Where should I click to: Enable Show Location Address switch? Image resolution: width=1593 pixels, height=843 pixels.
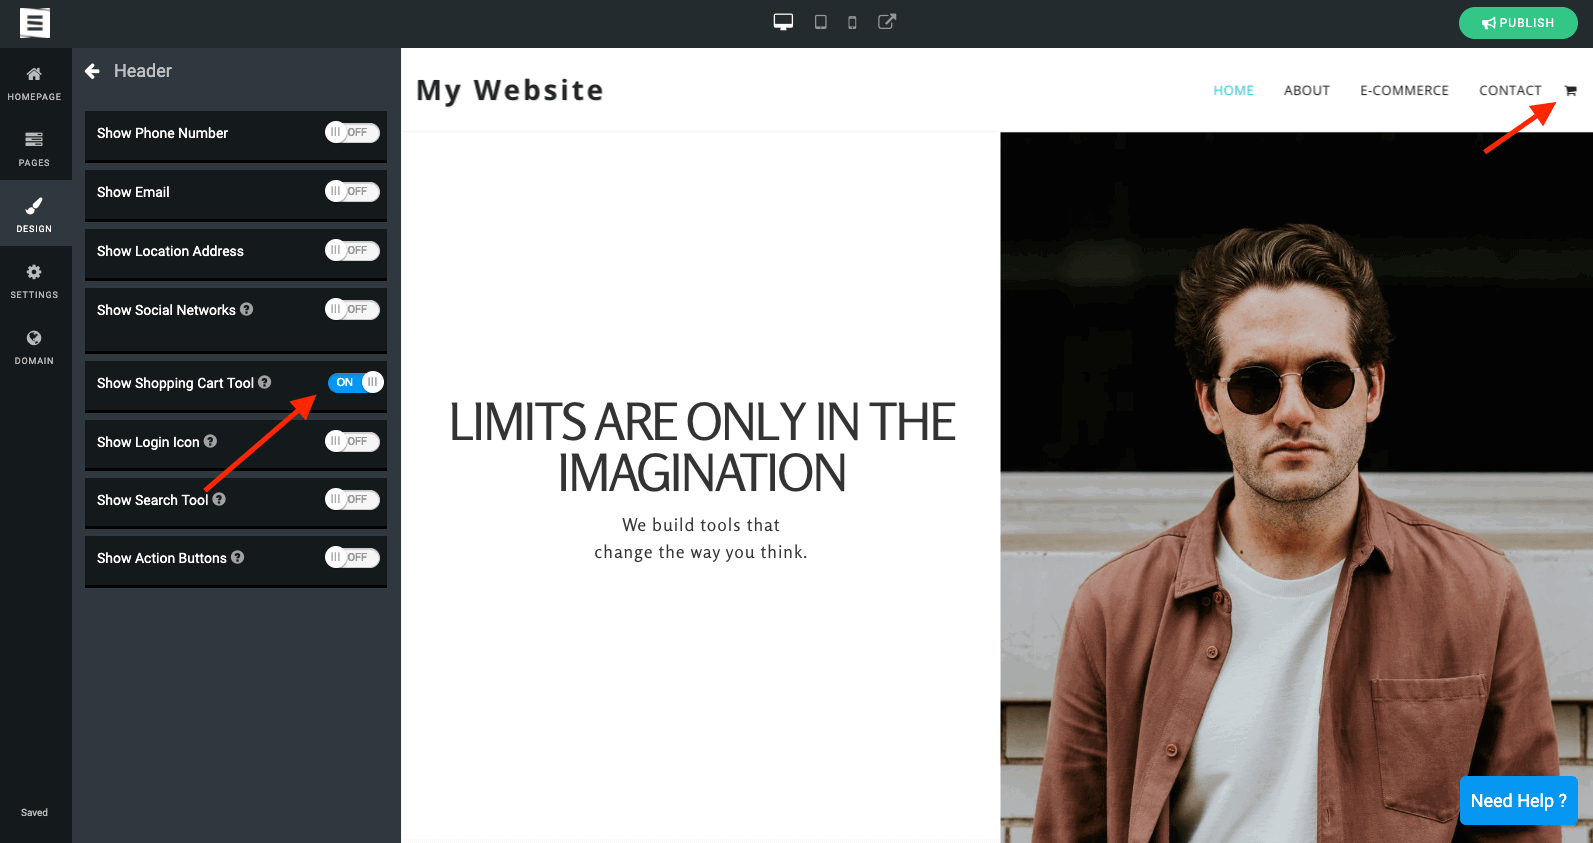352,250
